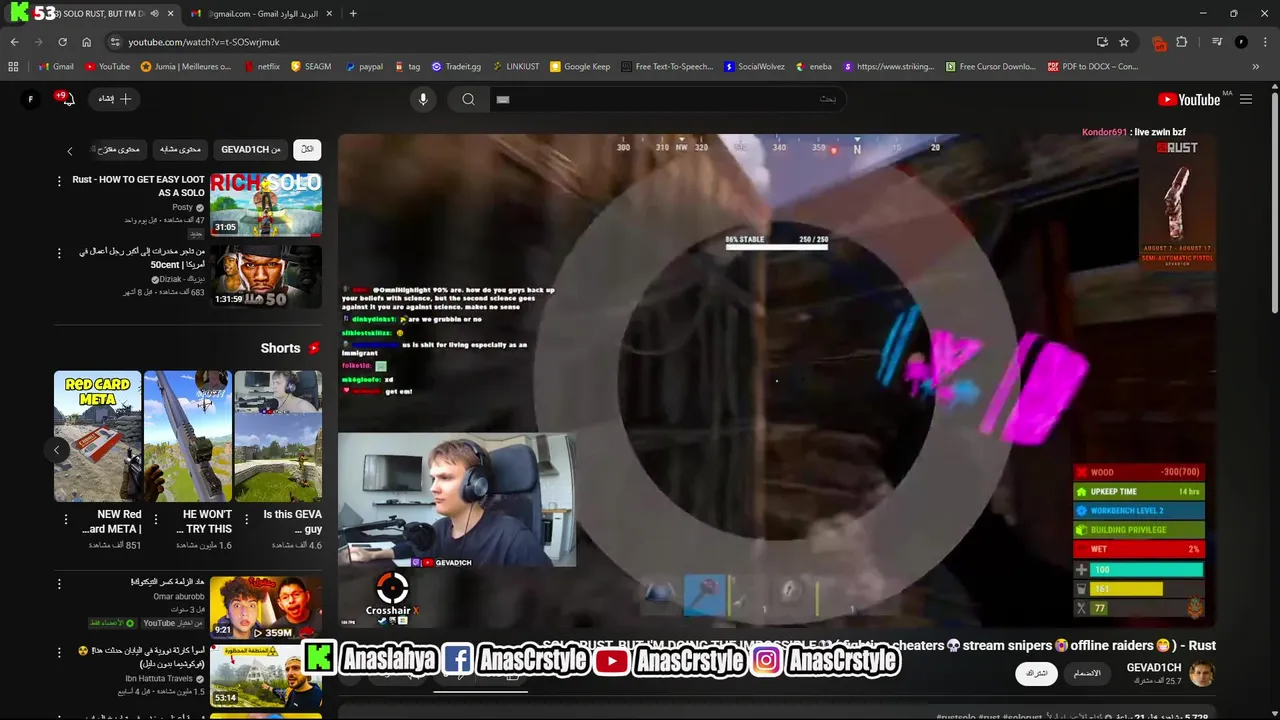Viewport: 1280px width, 720px height.
Task: Open the Gmail bookmark
Action: [55, 67]
